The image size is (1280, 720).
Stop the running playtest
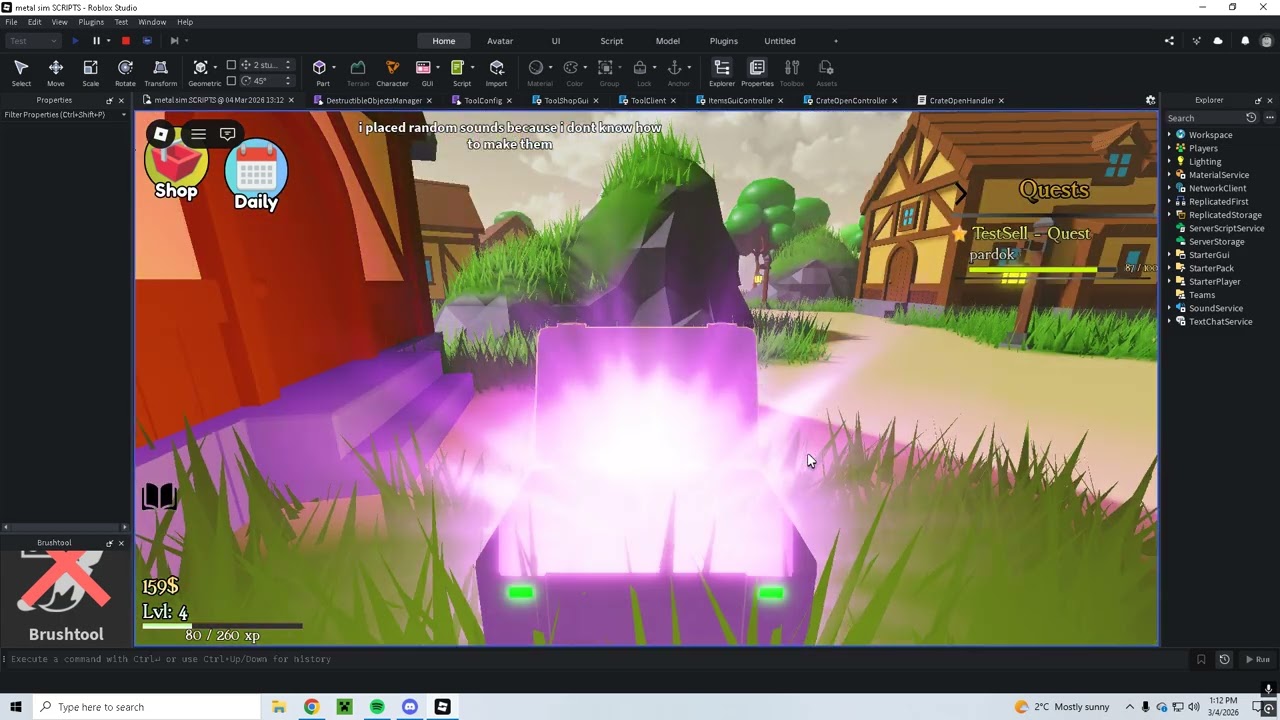126,41
